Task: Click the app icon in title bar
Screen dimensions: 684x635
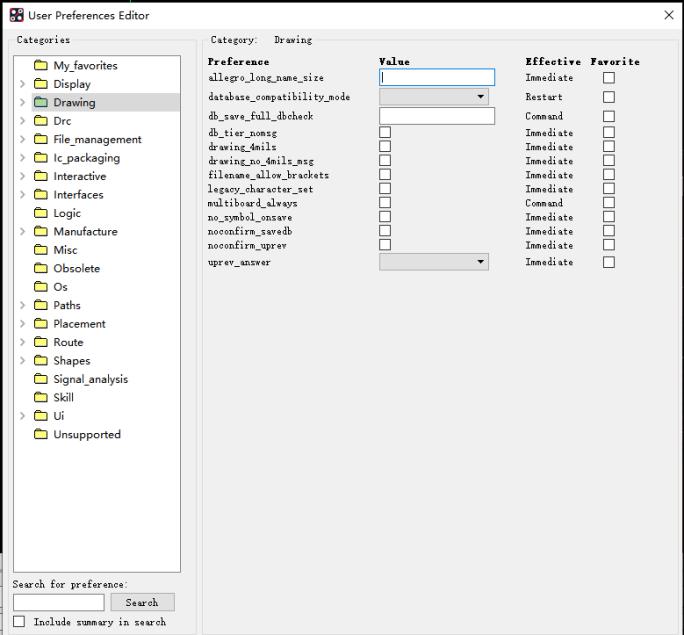Action: coord(16,15)
